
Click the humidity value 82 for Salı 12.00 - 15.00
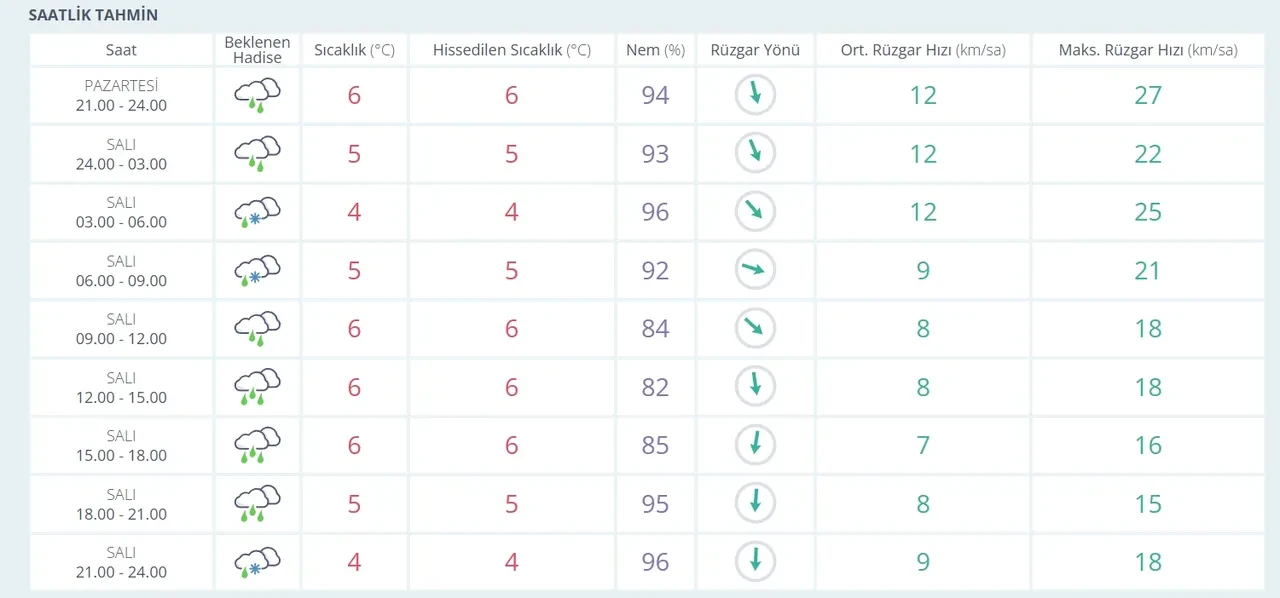(x=655, y=387)
